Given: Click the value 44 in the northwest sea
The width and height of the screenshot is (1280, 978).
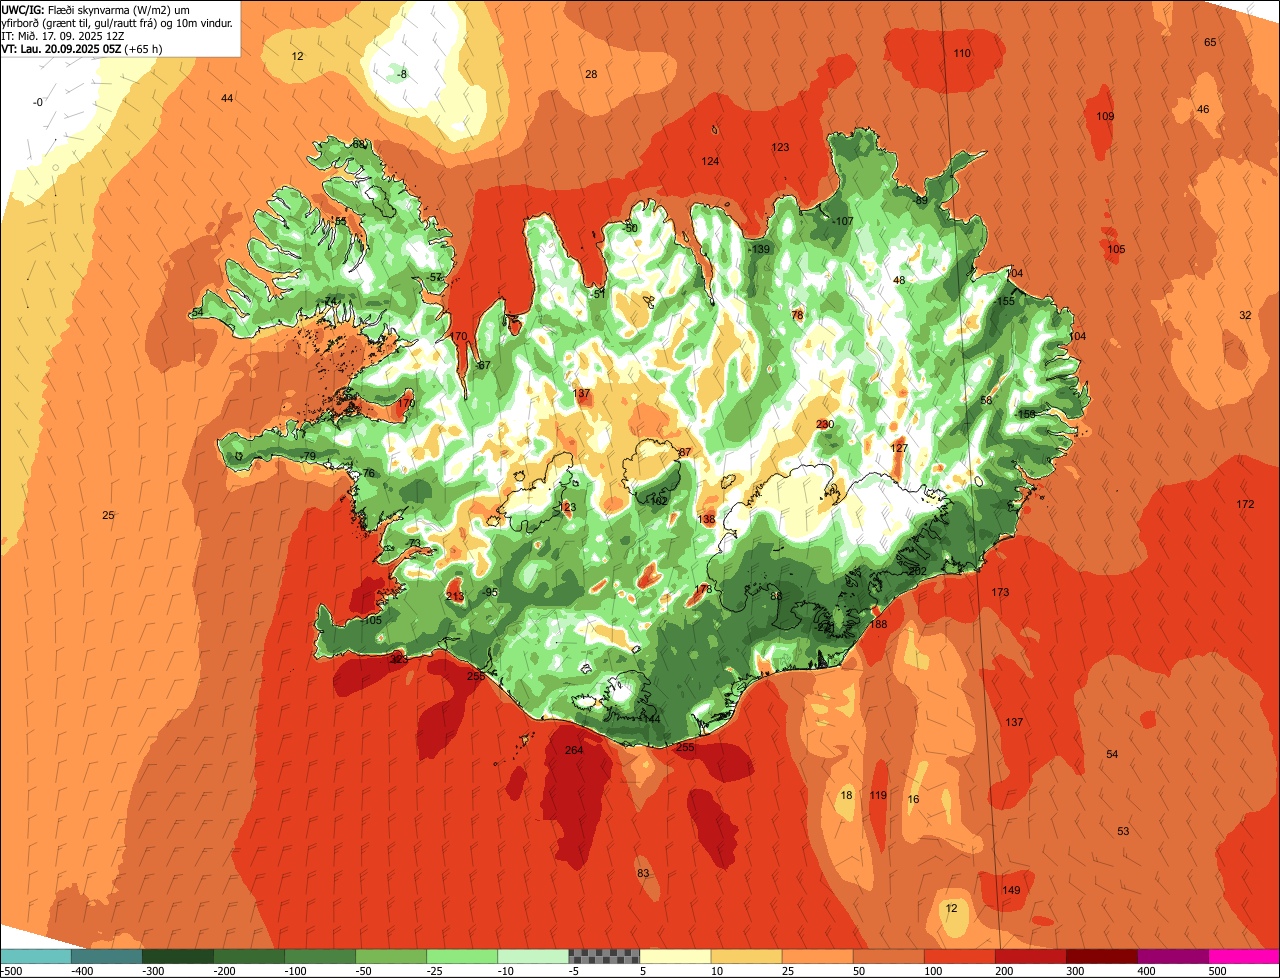Looking at the screenshot, I should (x=227, y=98).
